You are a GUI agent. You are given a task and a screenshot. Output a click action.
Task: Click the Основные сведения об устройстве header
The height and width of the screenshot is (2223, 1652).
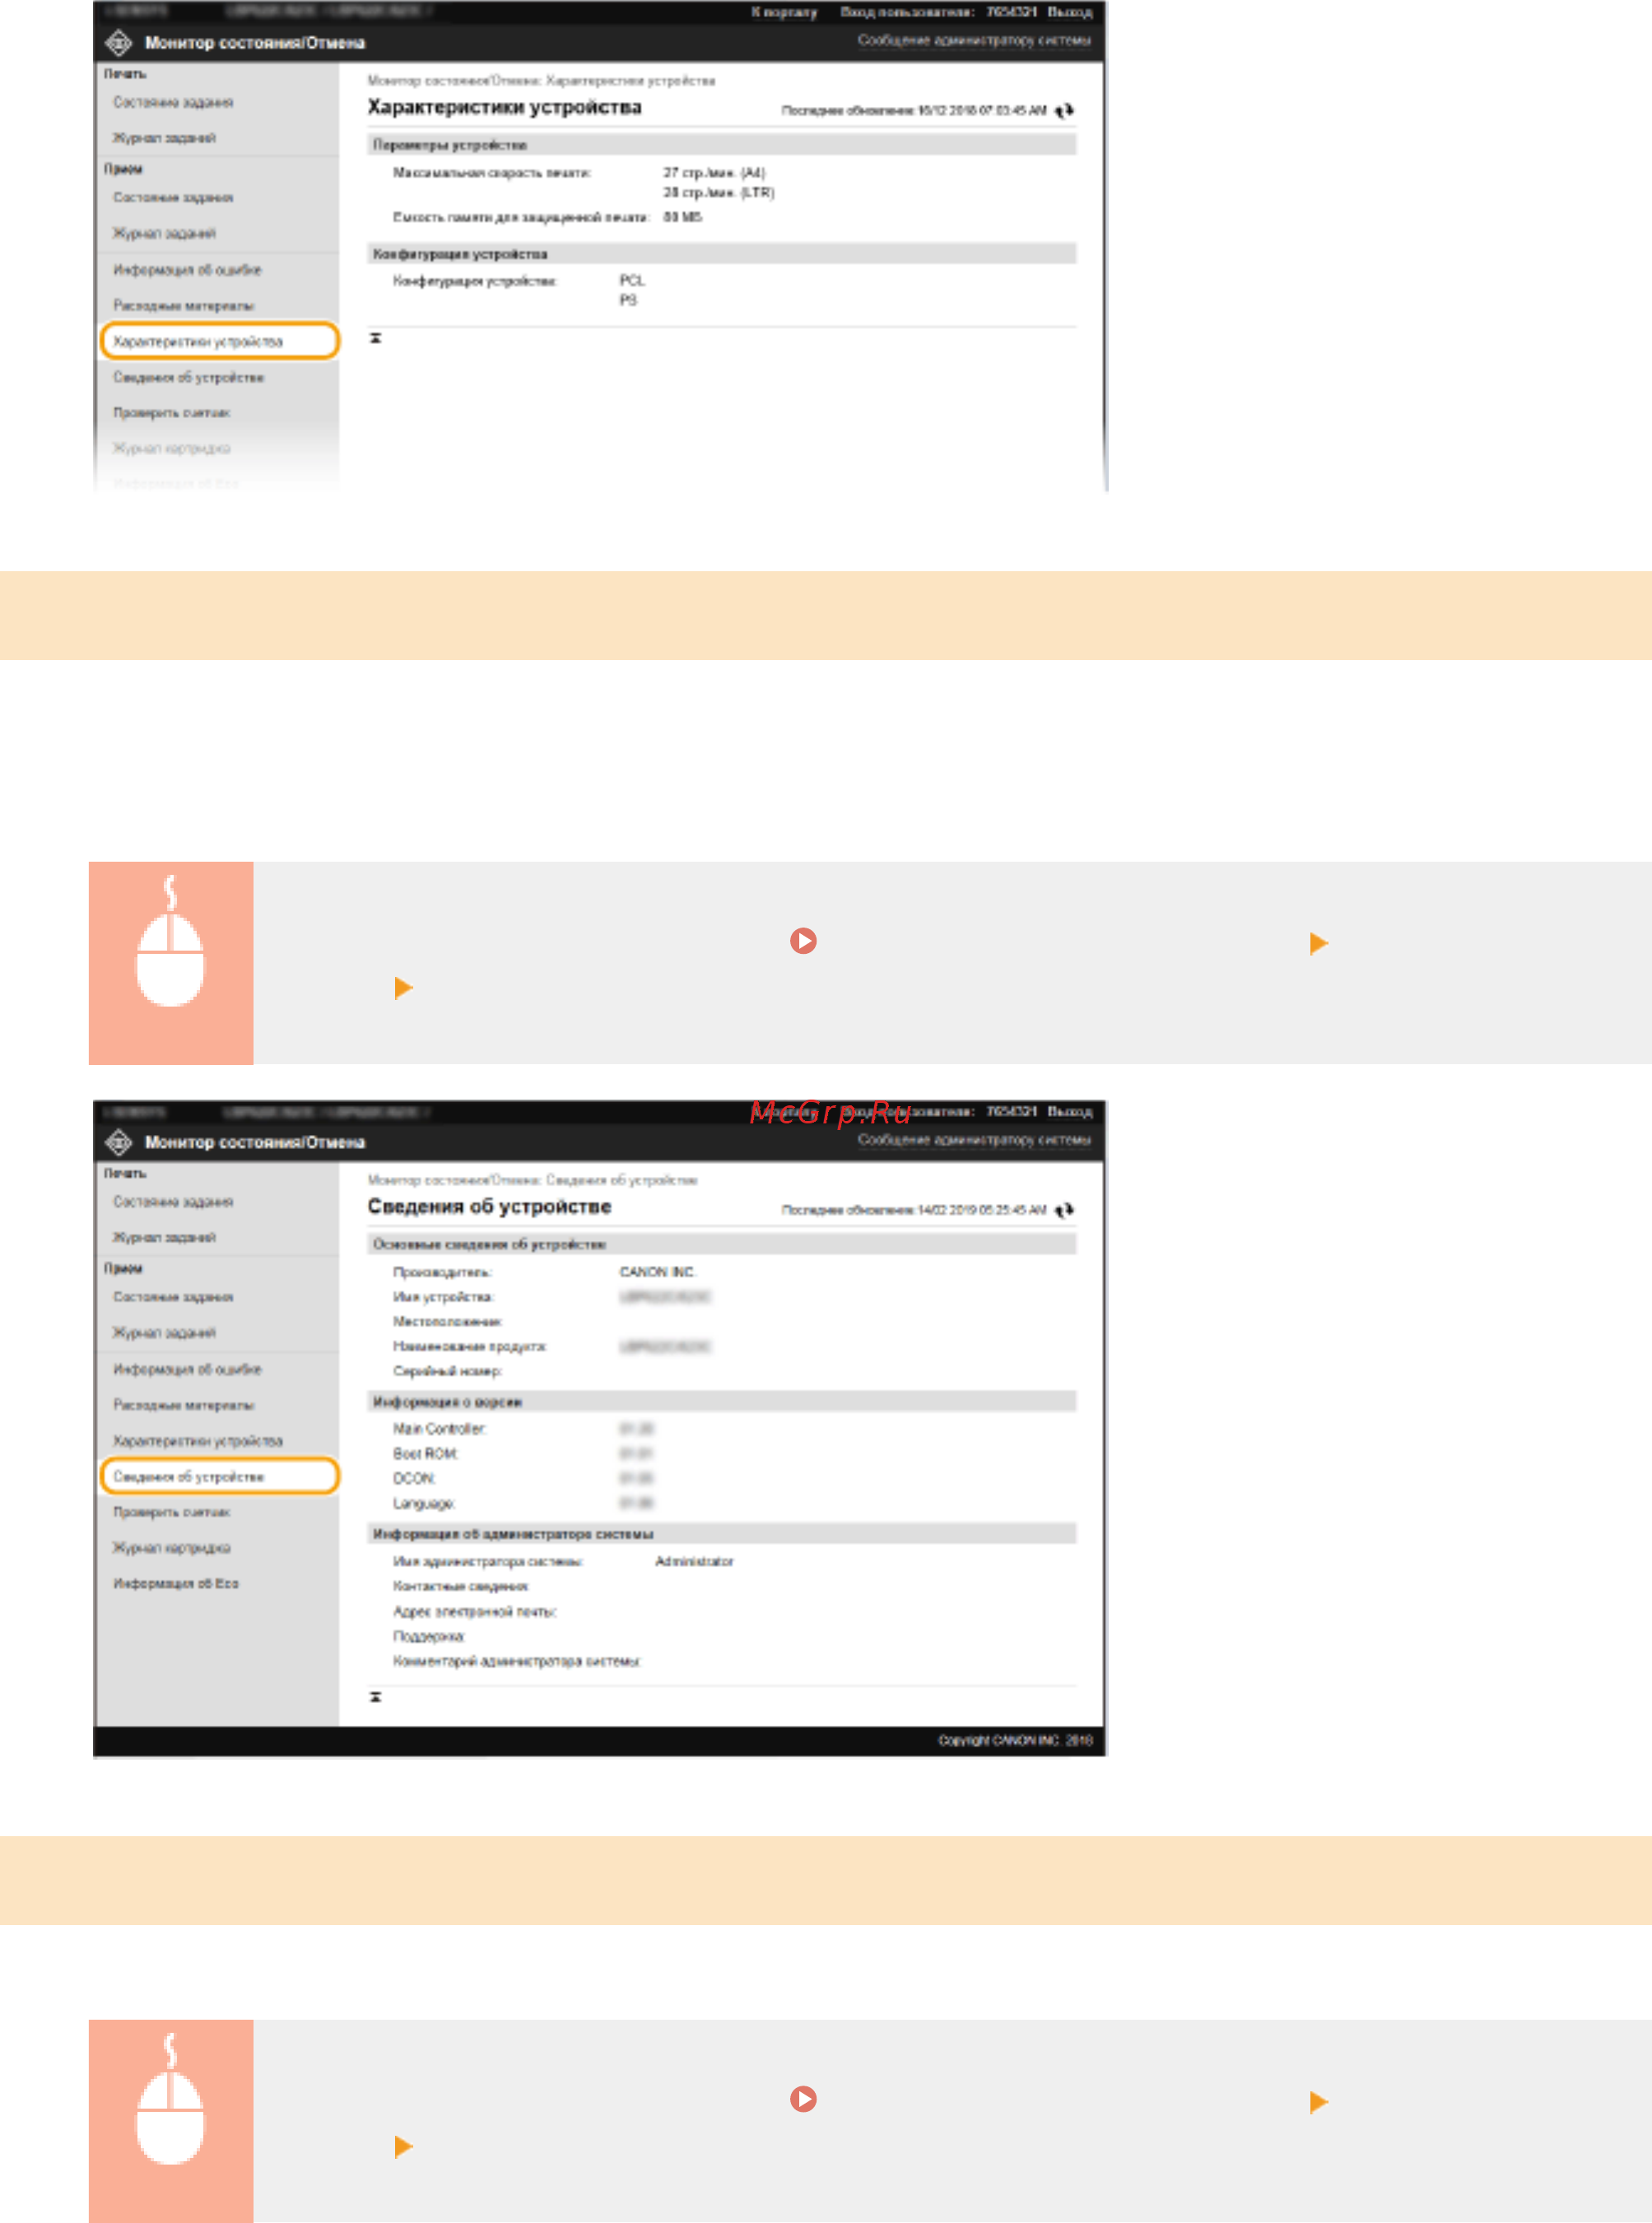pos(721,1244)
